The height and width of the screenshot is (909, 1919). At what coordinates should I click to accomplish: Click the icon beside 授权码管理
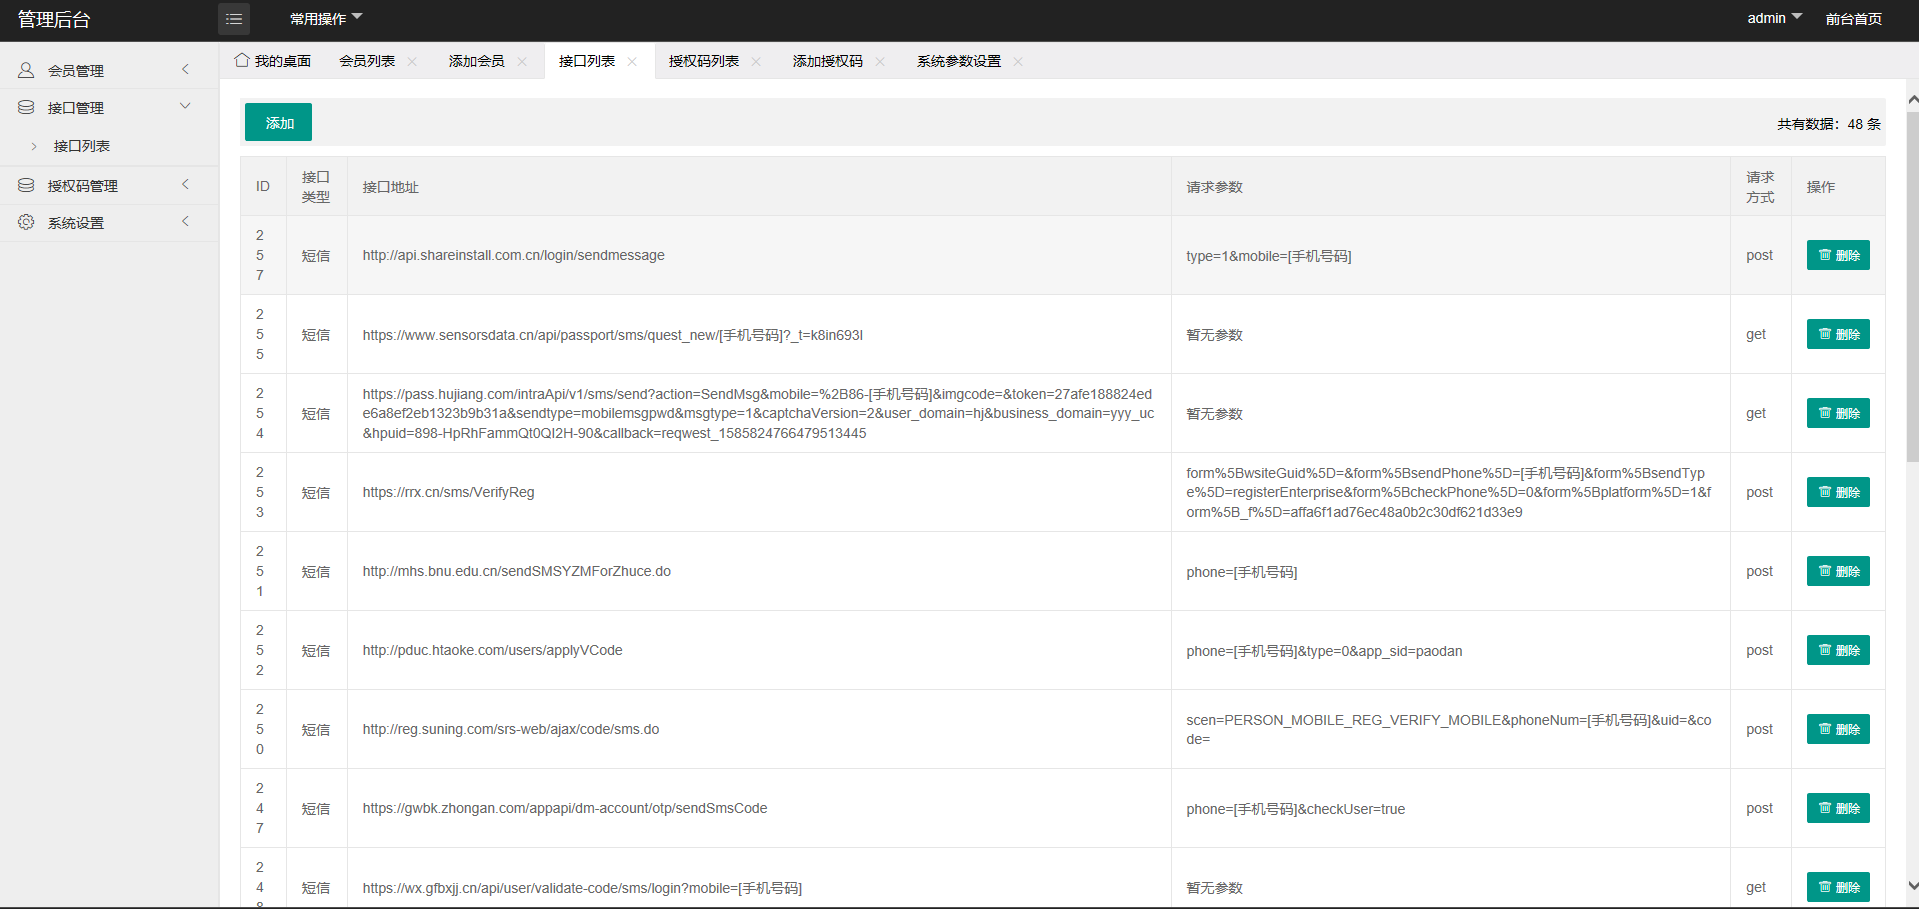(x=25, y=185)
